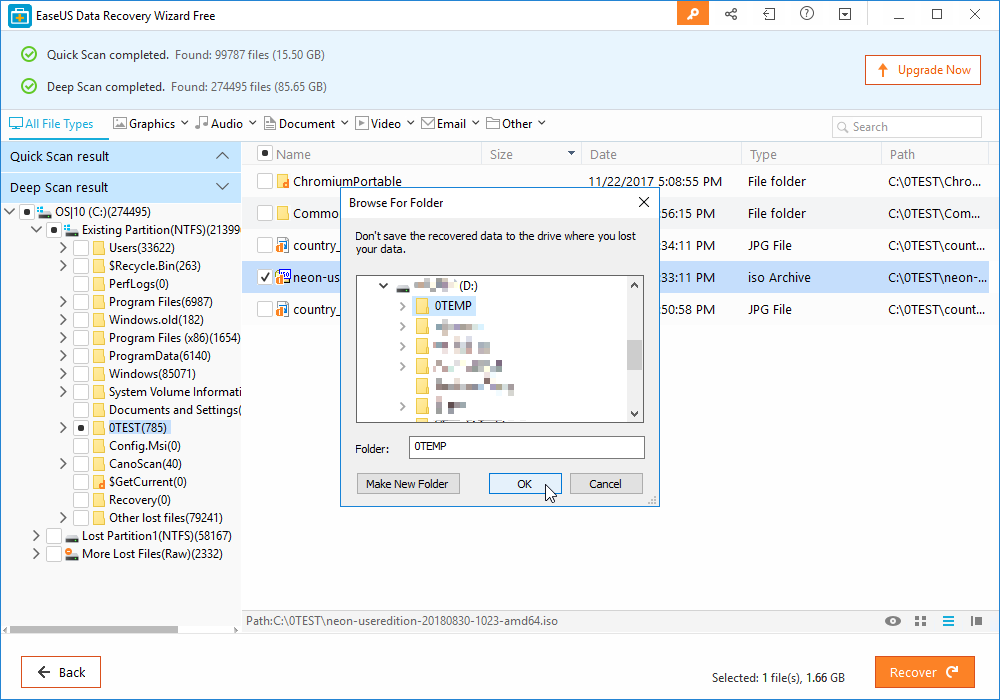
Task: Switch to list view icon
Action: [948, 621]
